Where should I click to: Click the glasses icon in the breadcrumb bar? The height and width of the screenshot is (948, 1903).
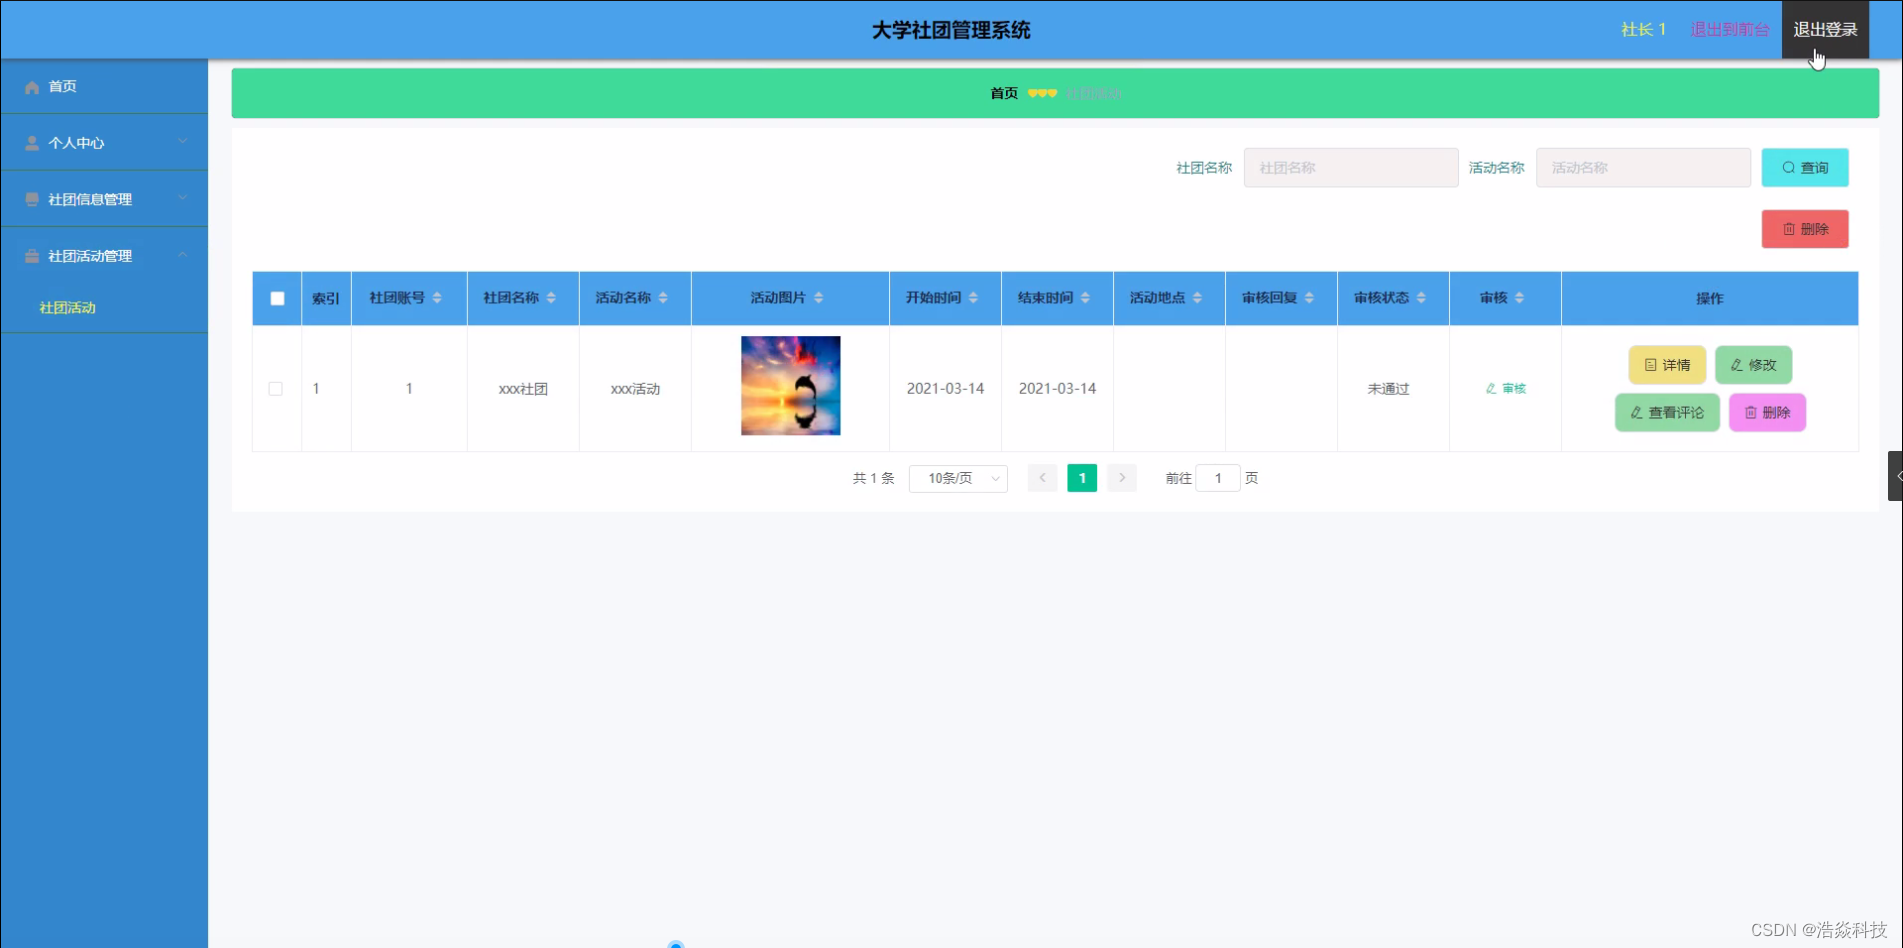point(1042,92)
